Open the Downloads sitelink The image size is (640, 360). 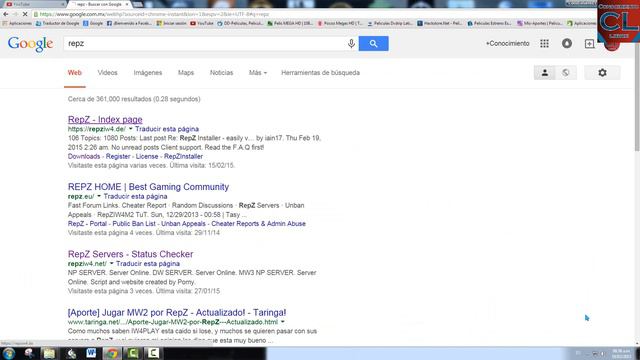[x=84, y=156]
